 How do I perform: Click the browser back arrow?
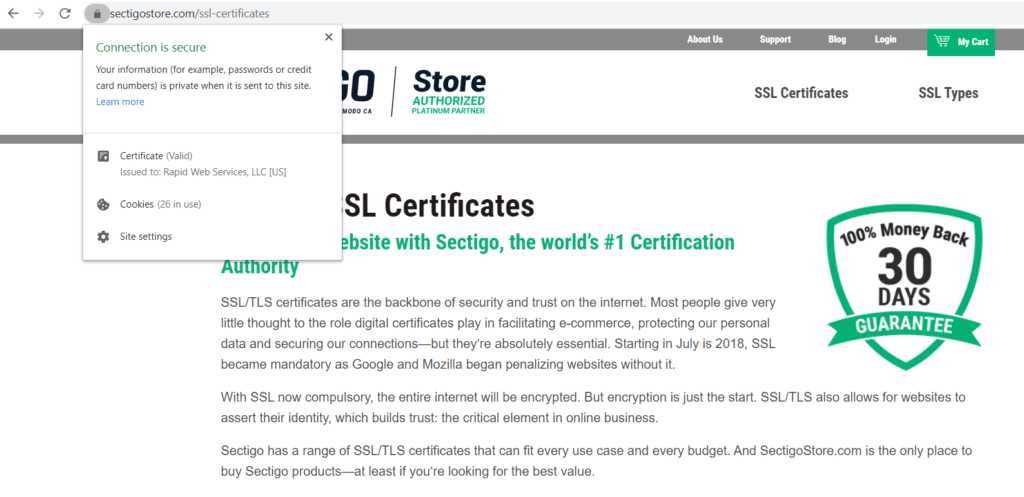click(13, 14)
